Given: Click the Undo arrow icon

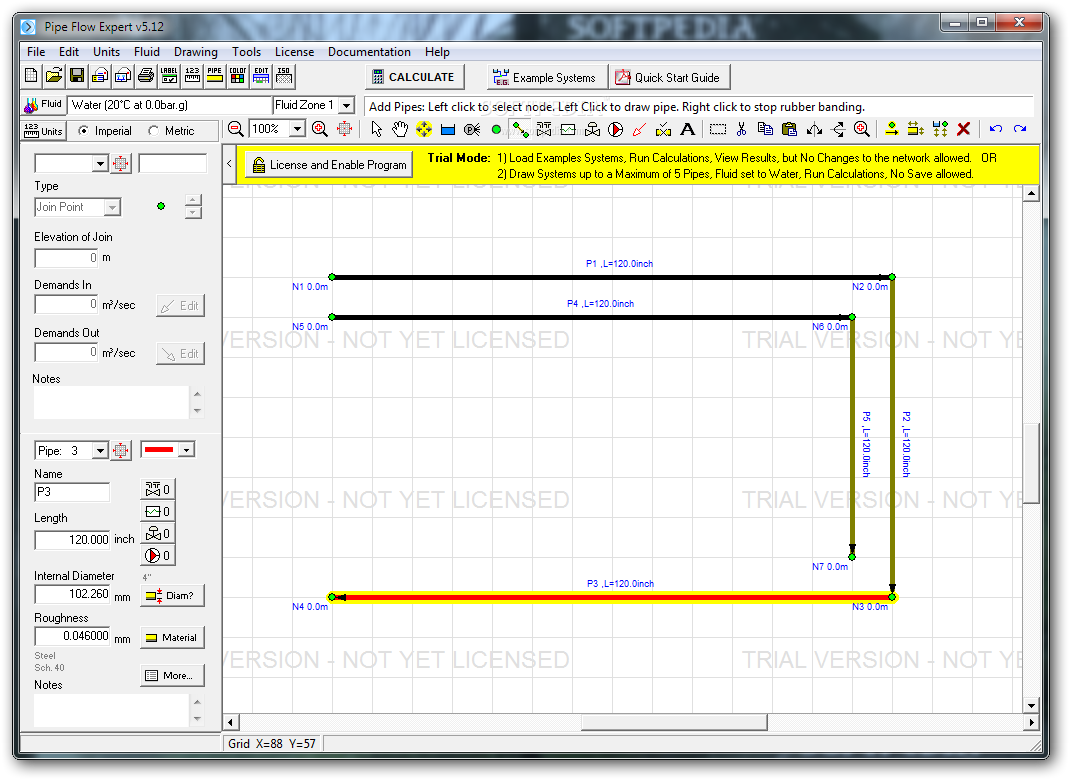Looking at the screenshot, I should click(x=996, y=129).
